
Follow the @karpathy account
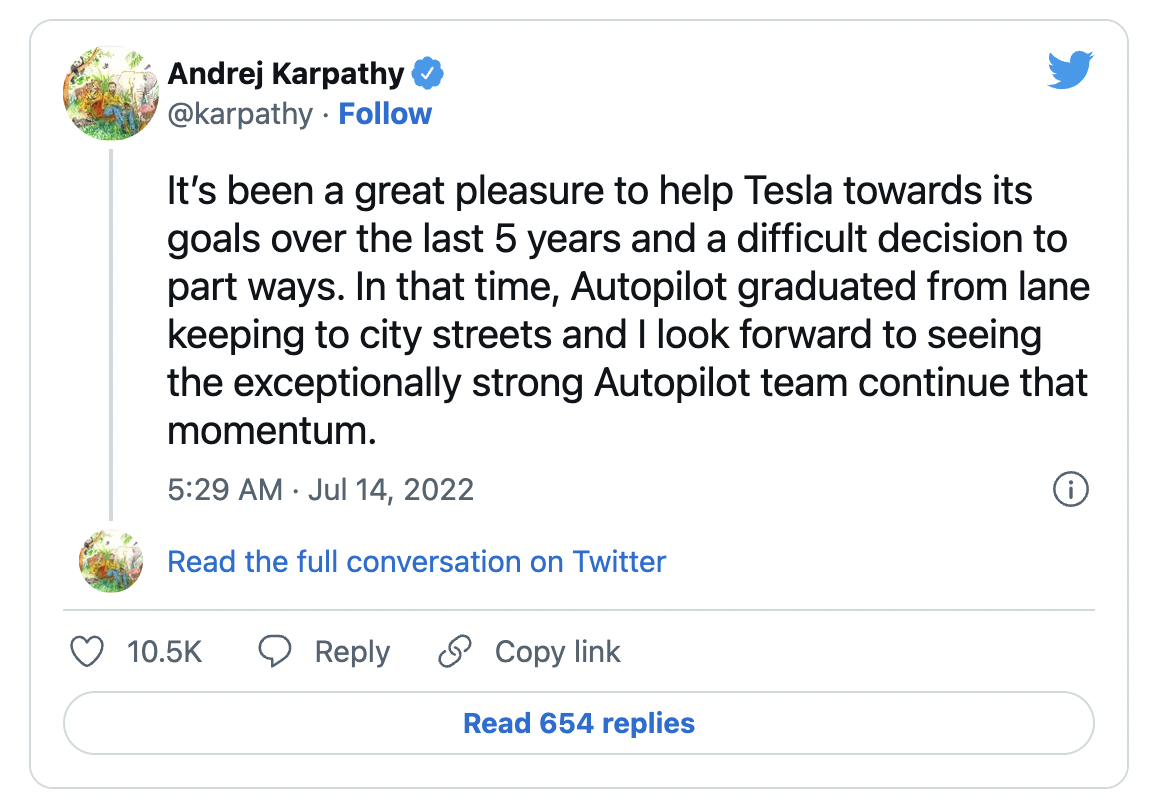click(385, 114)
